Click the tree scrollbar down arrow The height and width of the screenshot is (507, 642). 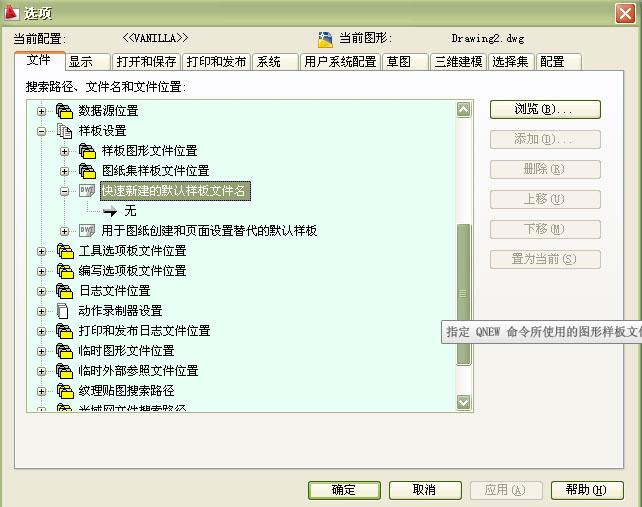[x=463, y=402]
